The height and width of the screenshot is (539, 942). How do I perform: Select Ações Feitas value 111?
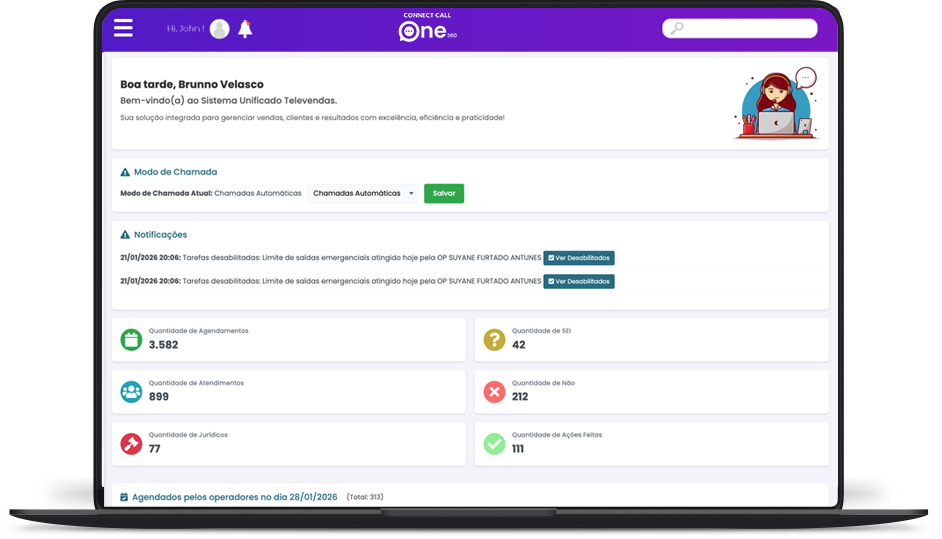518,449
